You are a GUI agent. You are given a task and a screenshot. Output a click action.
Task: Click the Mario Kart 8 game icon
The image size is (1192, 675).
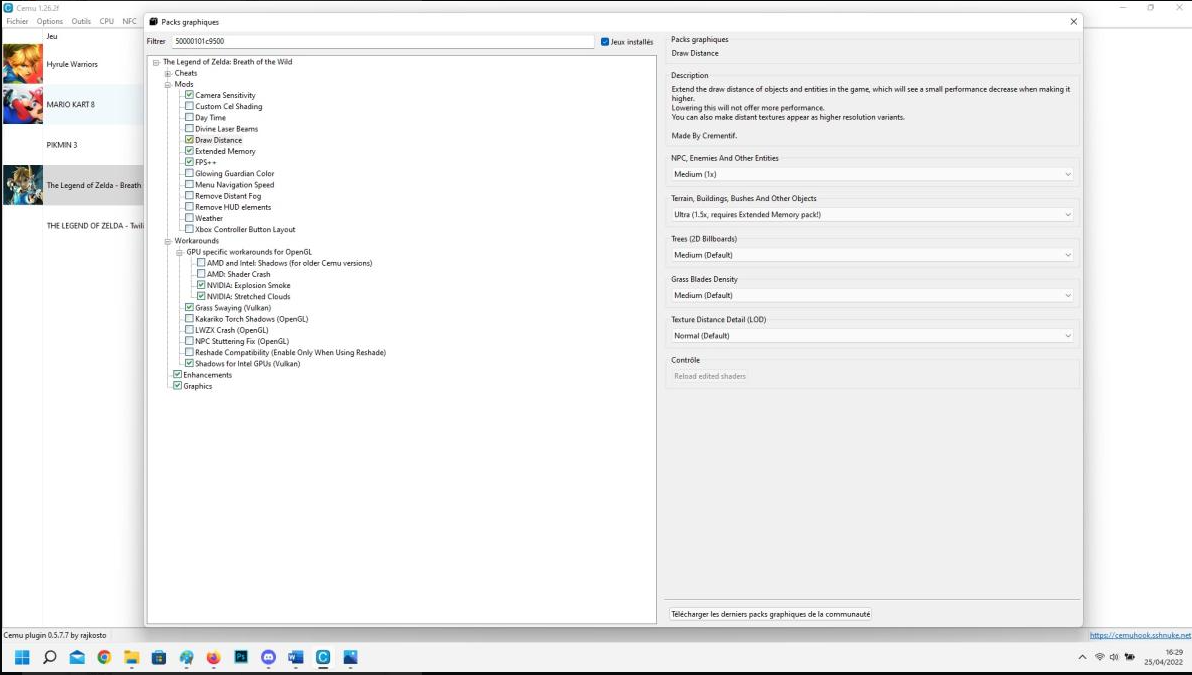(x=22, y=104)
